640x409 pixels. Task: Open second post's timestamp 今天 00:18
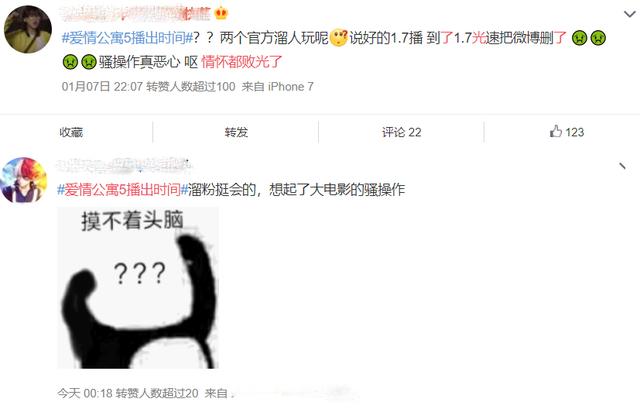(x=84, y=393)
